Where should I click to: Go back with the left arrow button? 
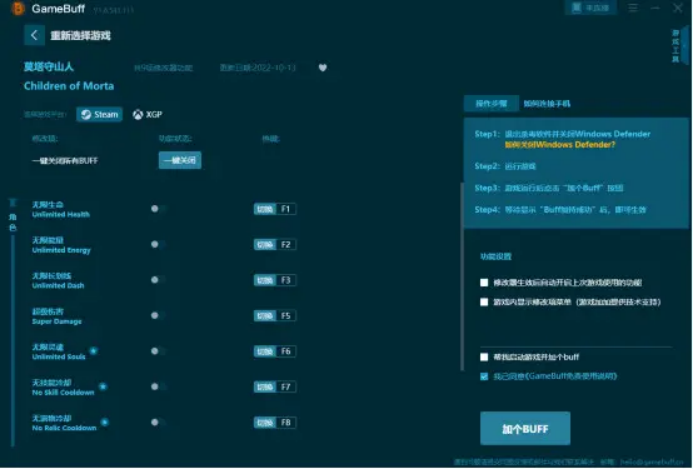(34, 35)
